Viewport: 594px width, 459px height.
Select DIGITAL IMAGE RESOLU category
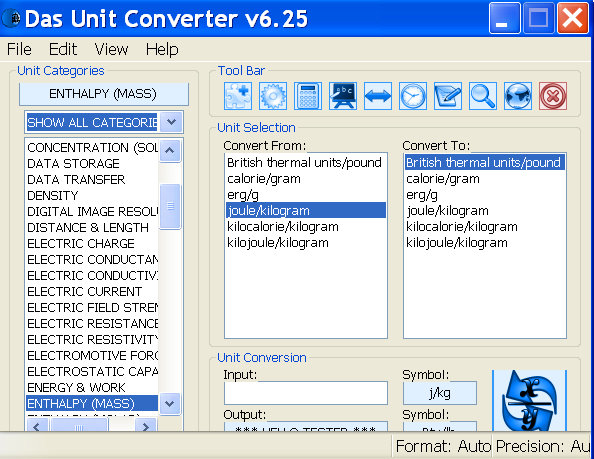coord(92,211)
